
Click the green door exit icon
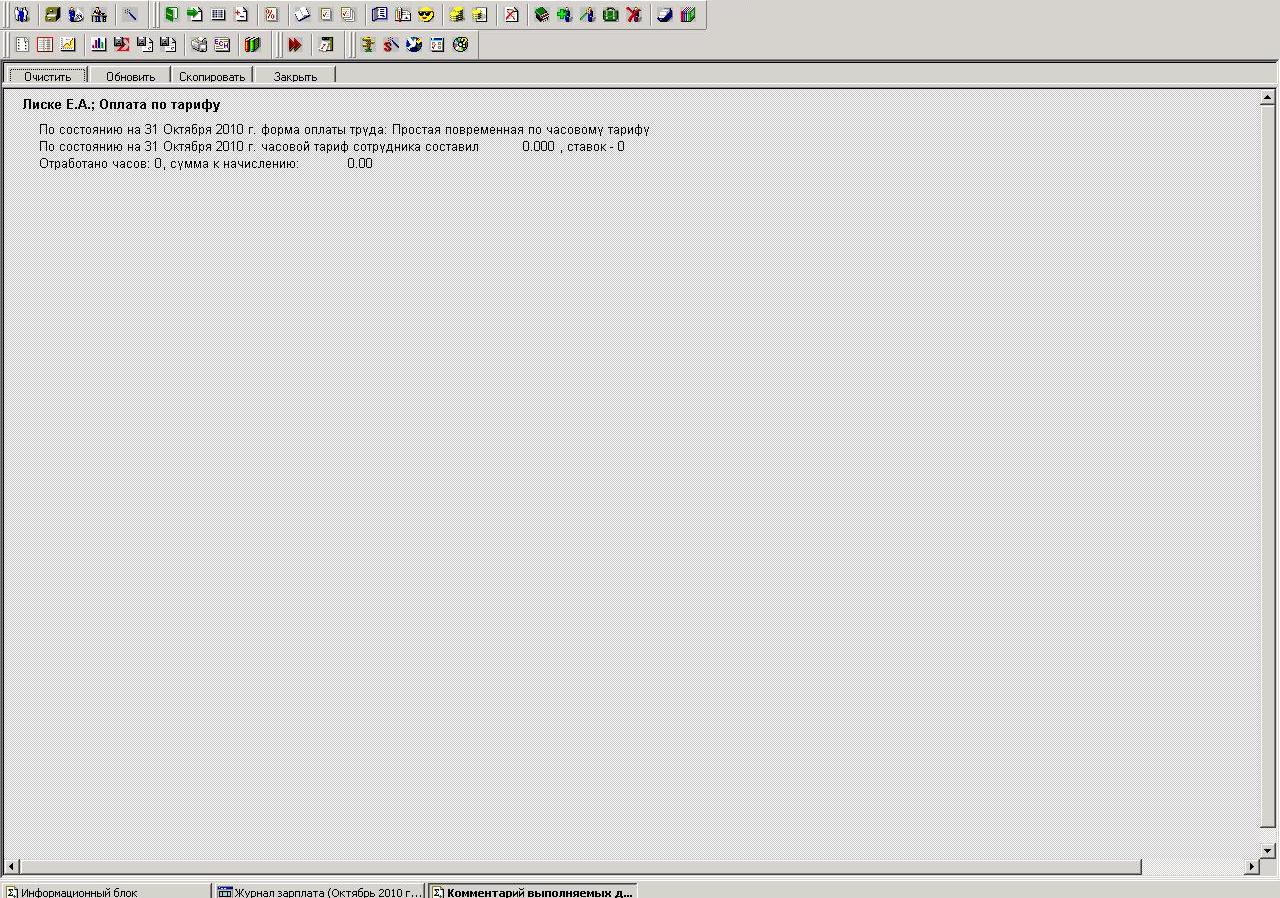171,15
